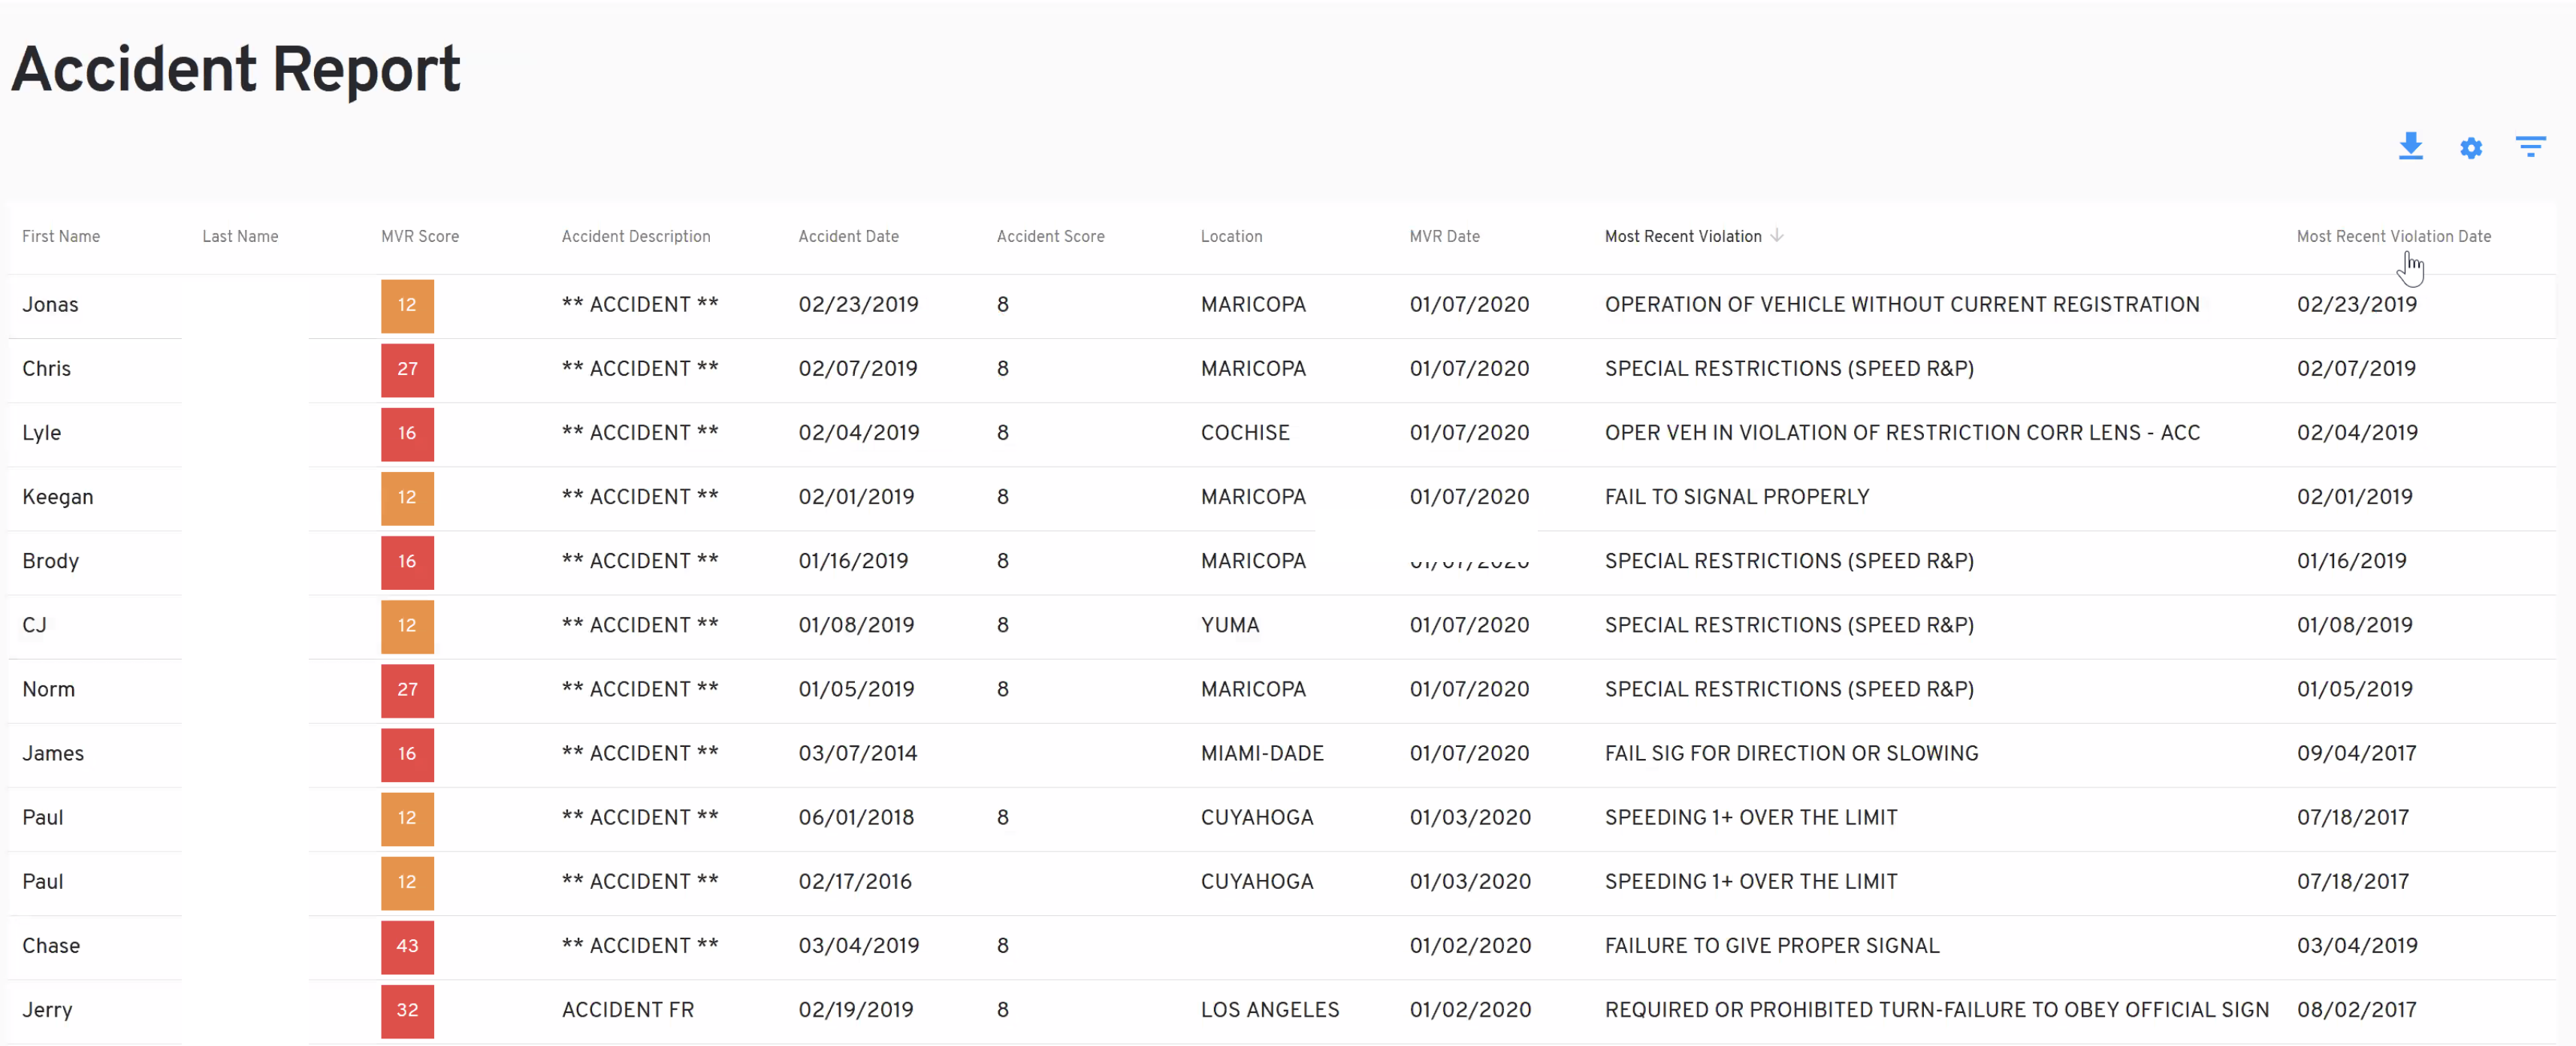Sort by the Accident Date column header

pos(848,236)
